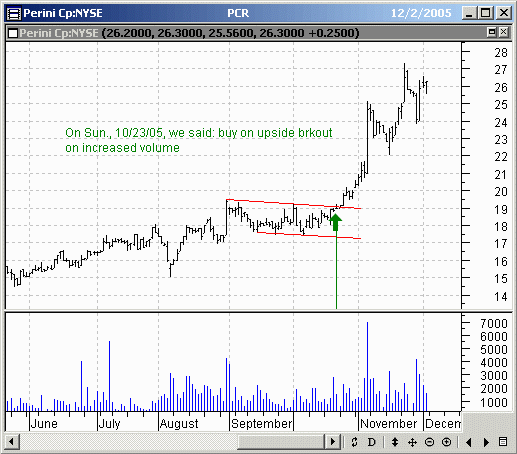This screenshot has height=454, width=517.
Task: Maximize the inner chart pane
Action: (x=492, y=32)
